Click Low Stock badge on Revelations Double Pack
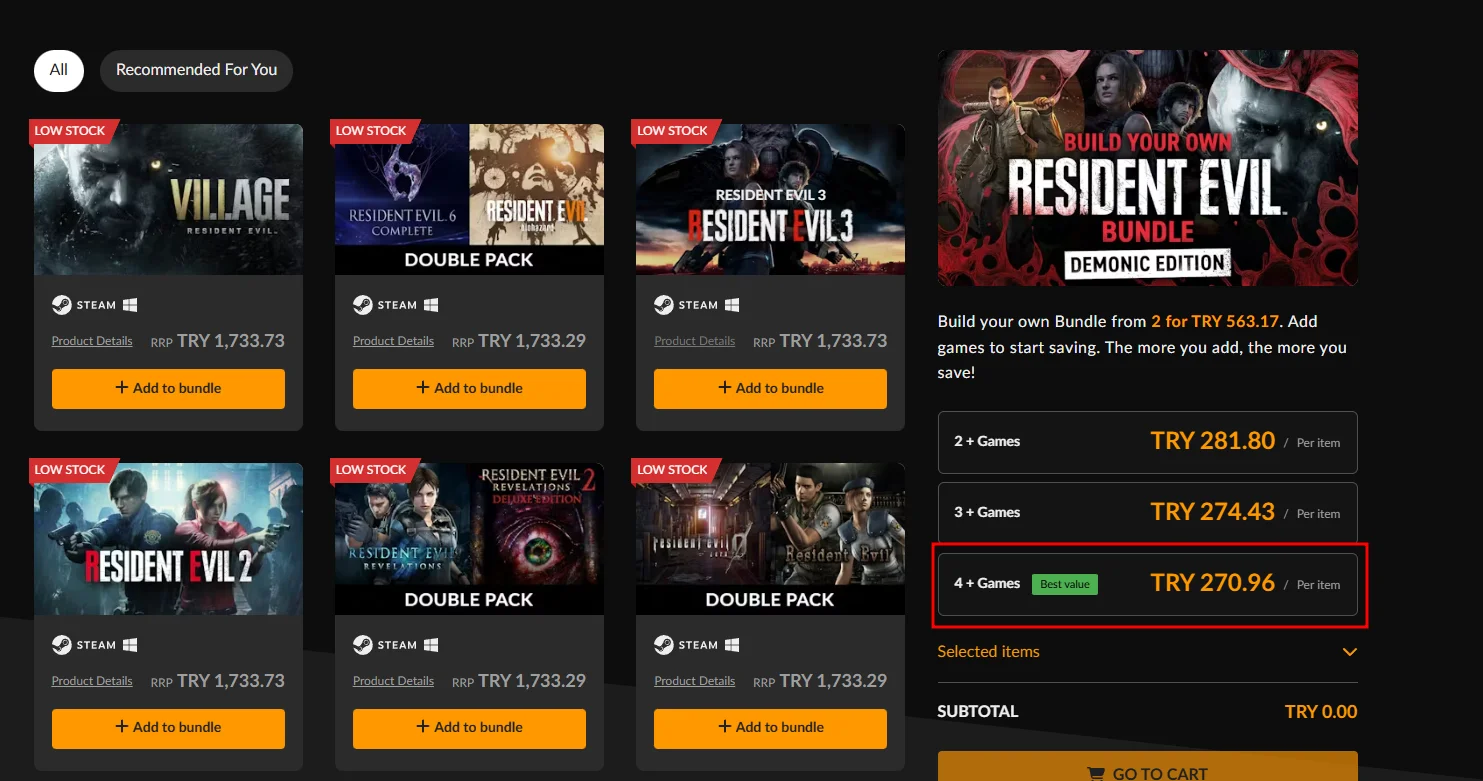1483x781 pixels. pyautogui.click(x=375, y=470)
